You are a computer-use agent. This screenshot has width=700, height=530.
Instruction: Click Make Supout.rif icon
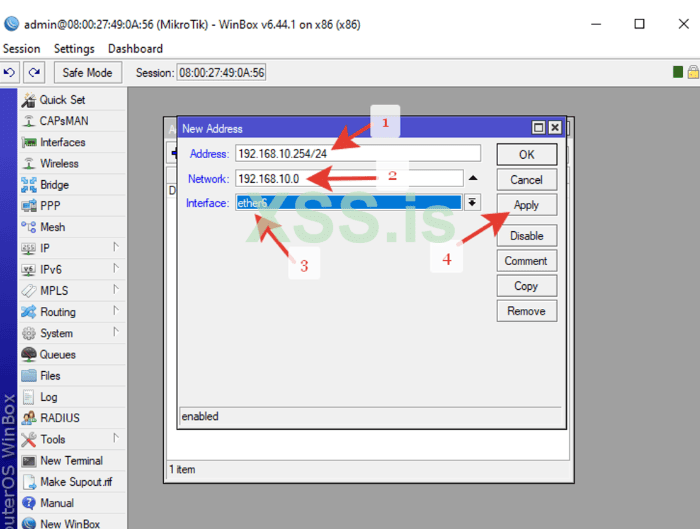29,482
